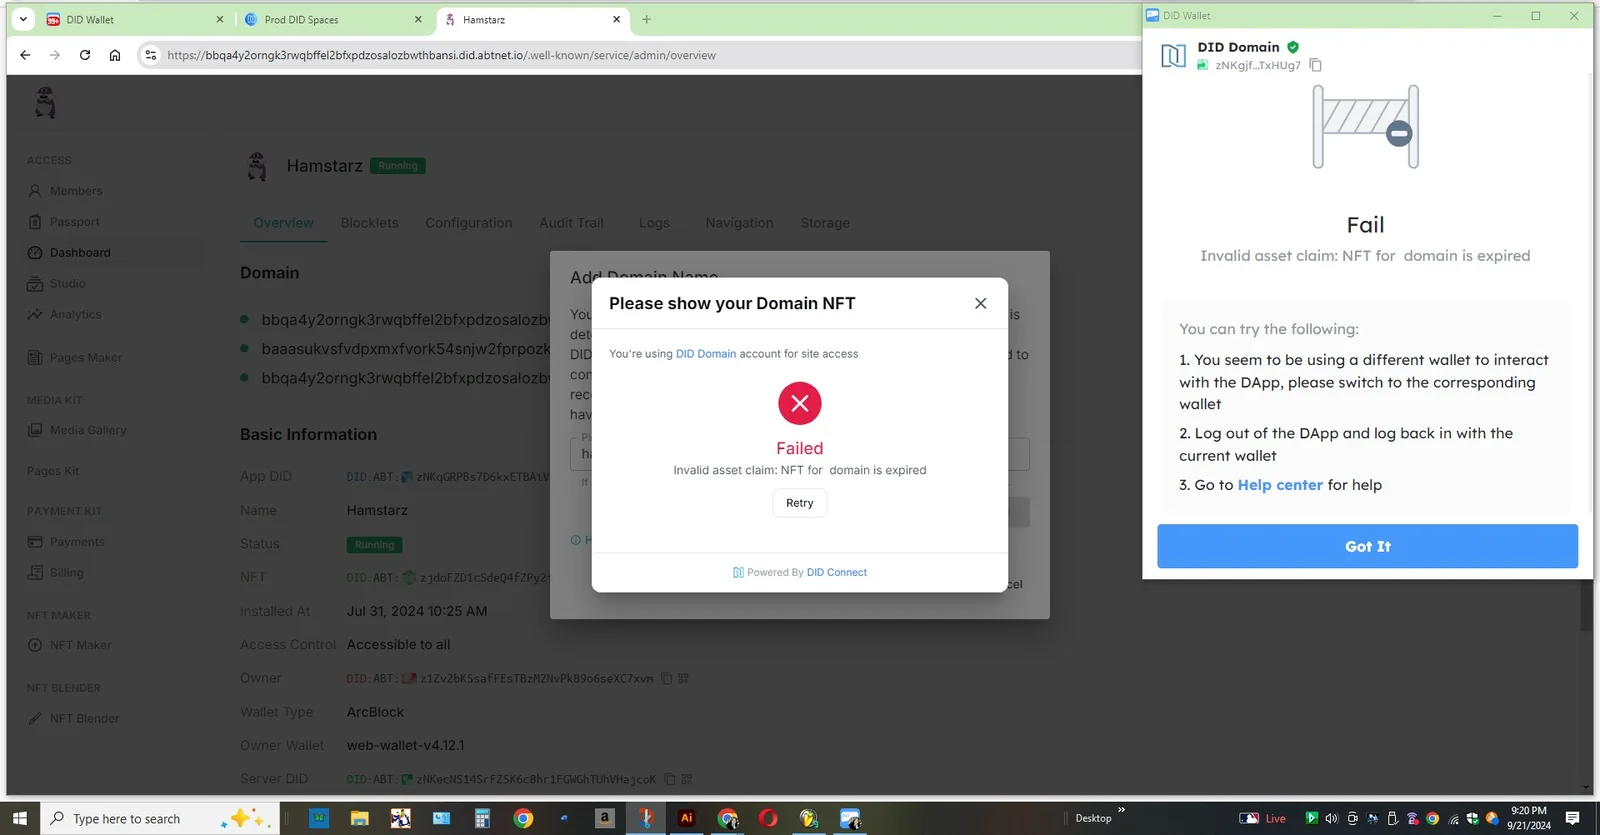Viewport: 1600px width, 835px height.
Task: Copy the zNKgjf wallet address
Action: [1316, 65]
